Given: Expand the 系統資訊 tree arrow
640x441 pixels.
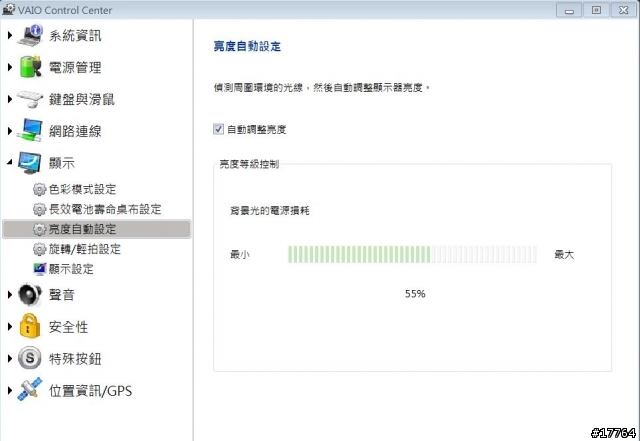Looking at the screenshot, I should coord(10,36).
